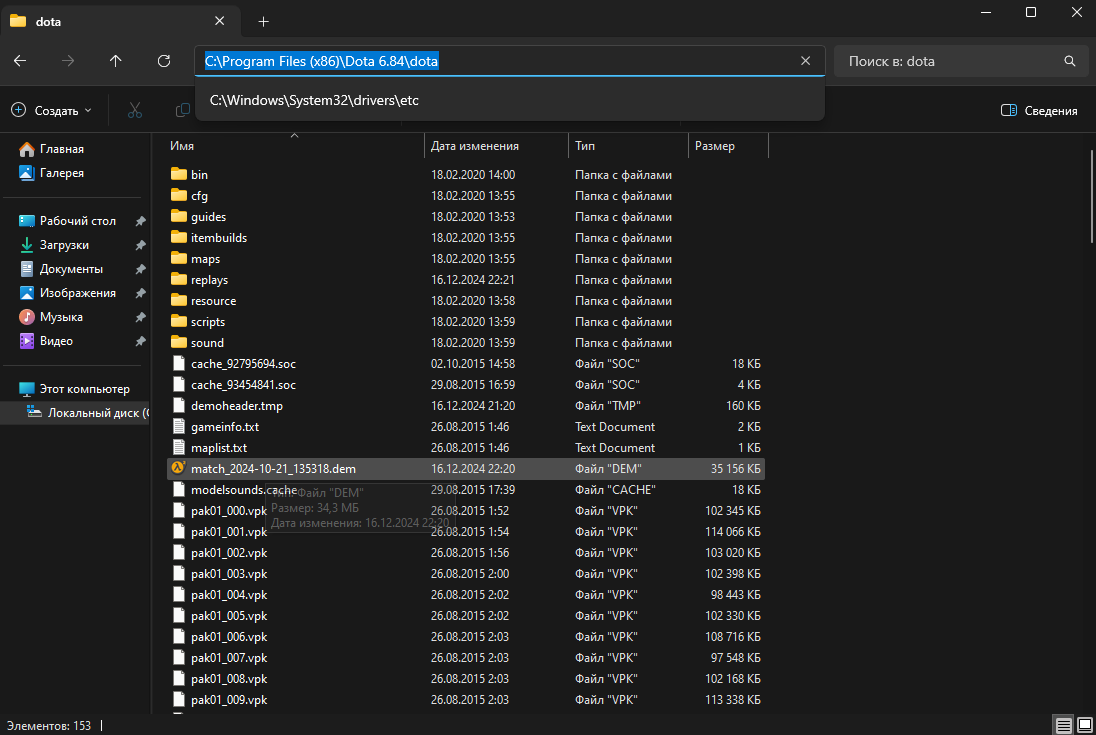Select the pak01_004.vpk file icon
This screenshot has height=735, width=1096.
point(179,594)
